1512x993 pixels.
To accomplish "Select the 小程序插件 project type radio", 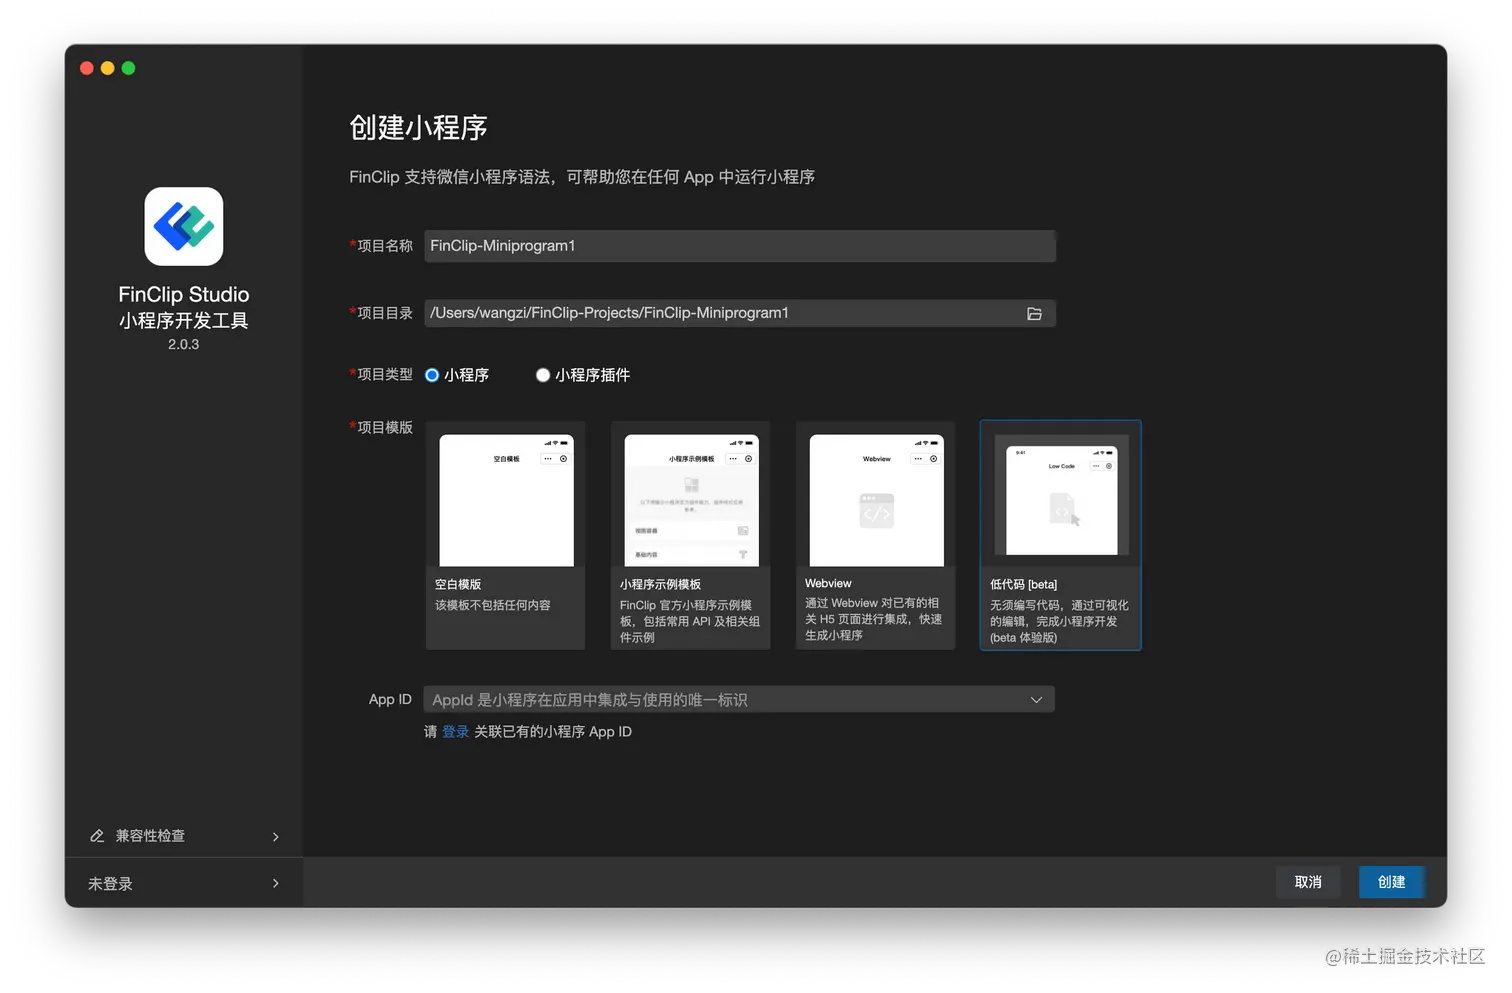I will coord(543,375).
